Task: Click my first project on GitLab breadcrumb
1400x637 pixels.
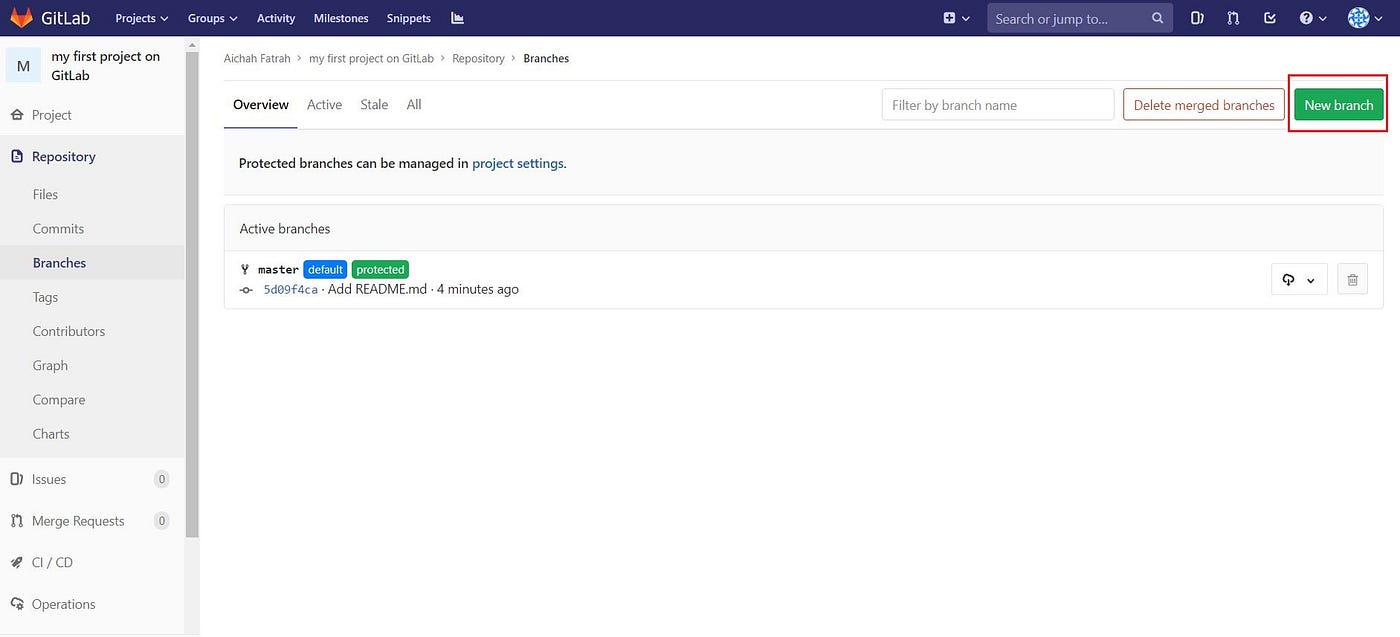Action: point(371,59)
